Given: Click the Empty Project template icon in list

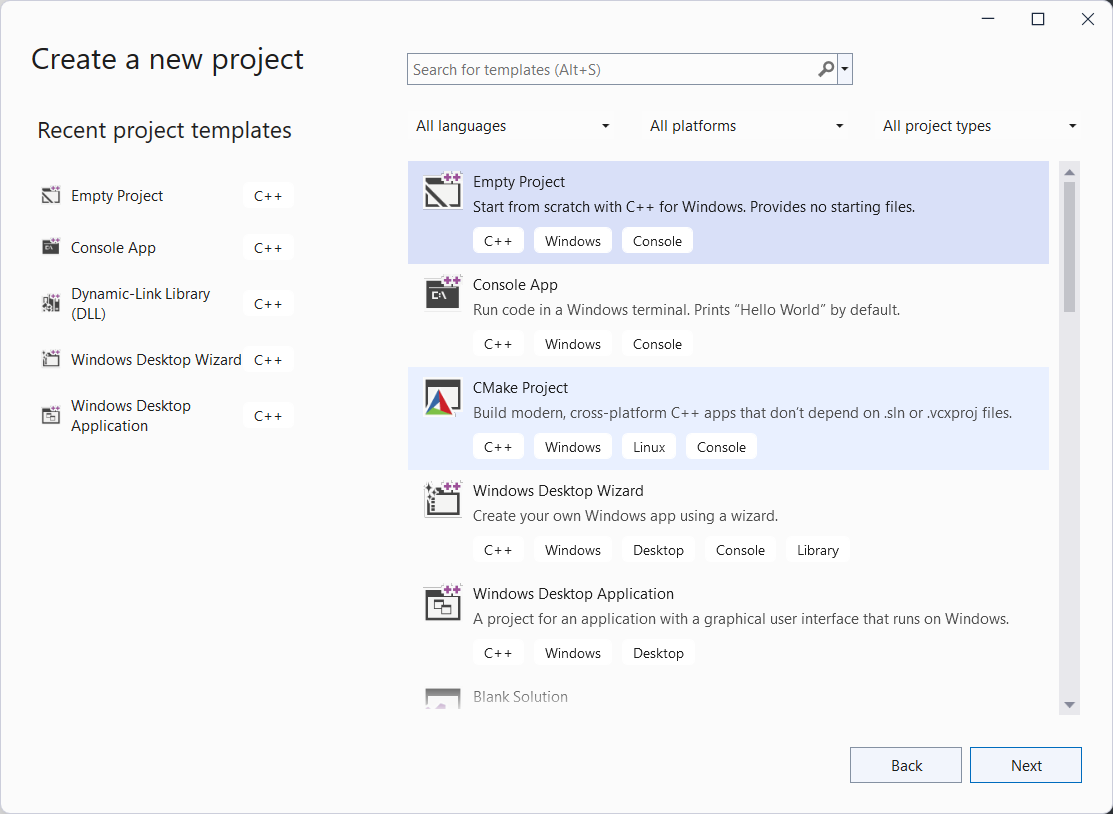Looking at the screenshot, I should [442, 191].
